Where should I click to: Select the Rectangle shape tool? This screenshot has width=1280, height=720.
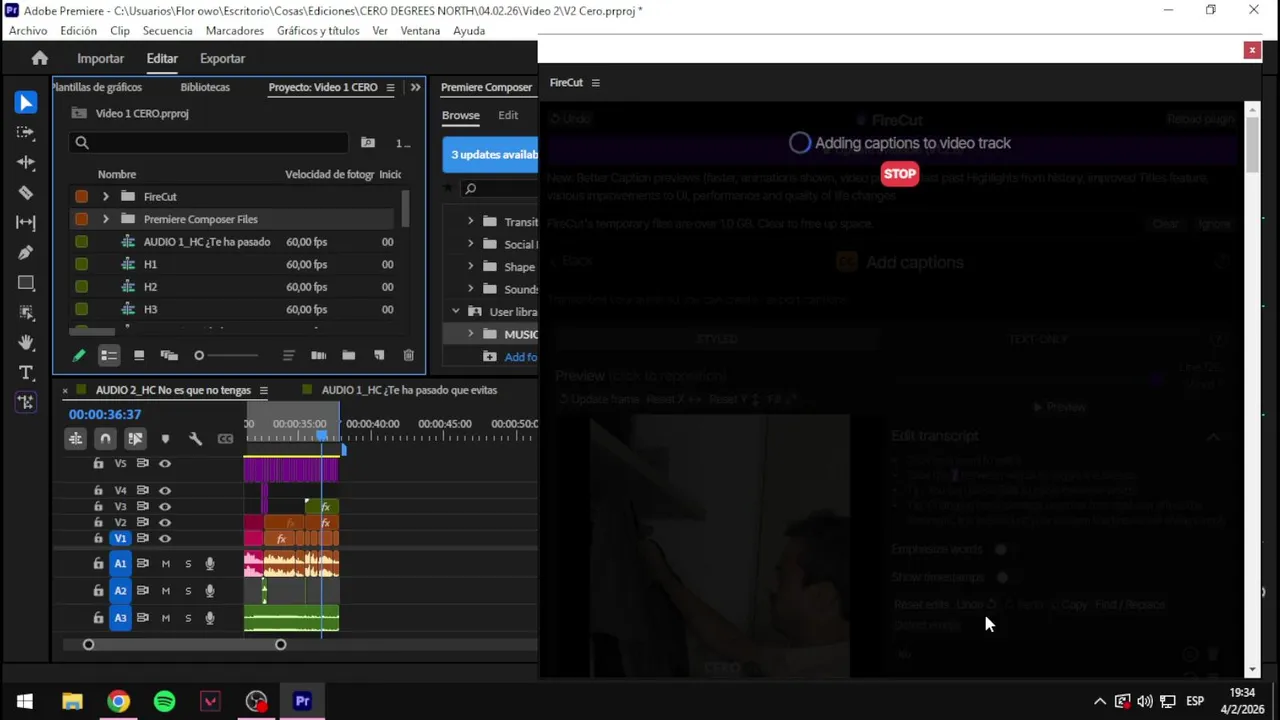click(26, 283)
